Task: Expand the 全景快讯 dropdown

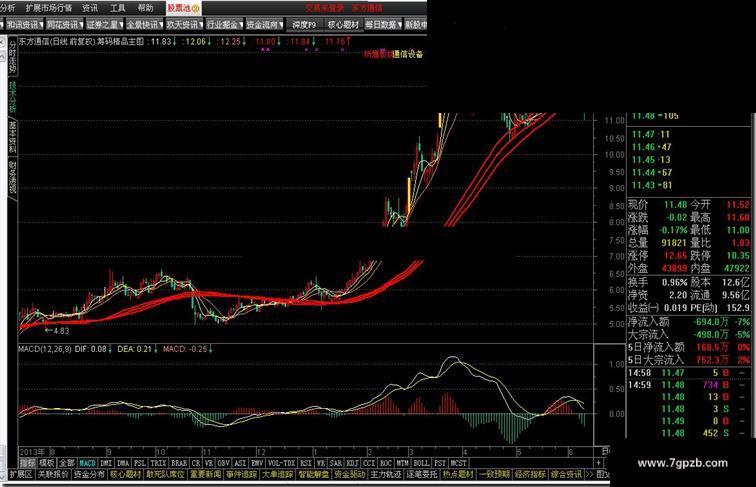Action: (145, 24)
